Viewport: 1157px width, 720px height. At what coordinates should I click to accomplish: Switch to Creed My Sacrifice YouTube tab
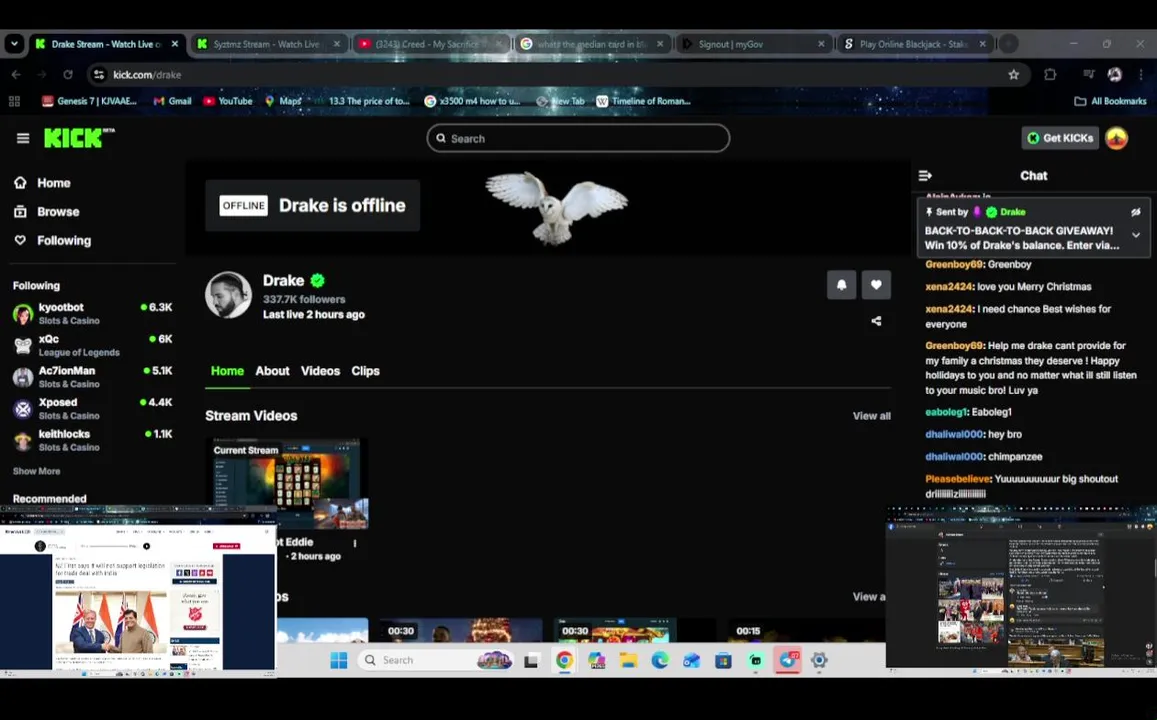(430, 44)
